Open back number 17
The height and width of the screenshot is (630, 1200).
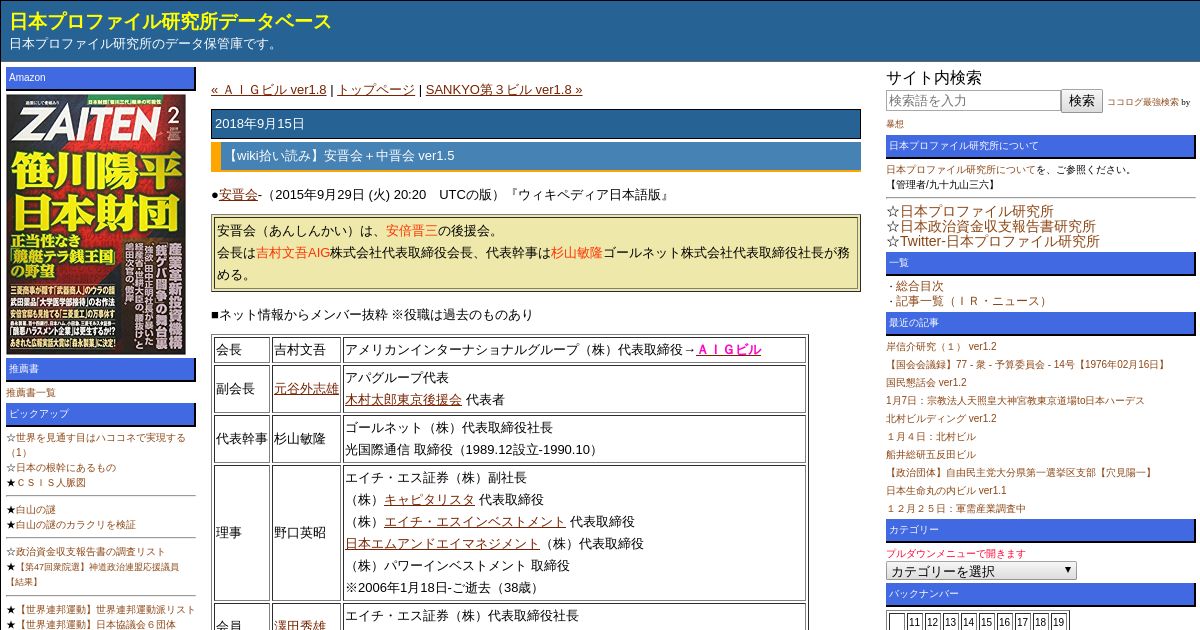pyautogui.click(x=1022, y=622)
